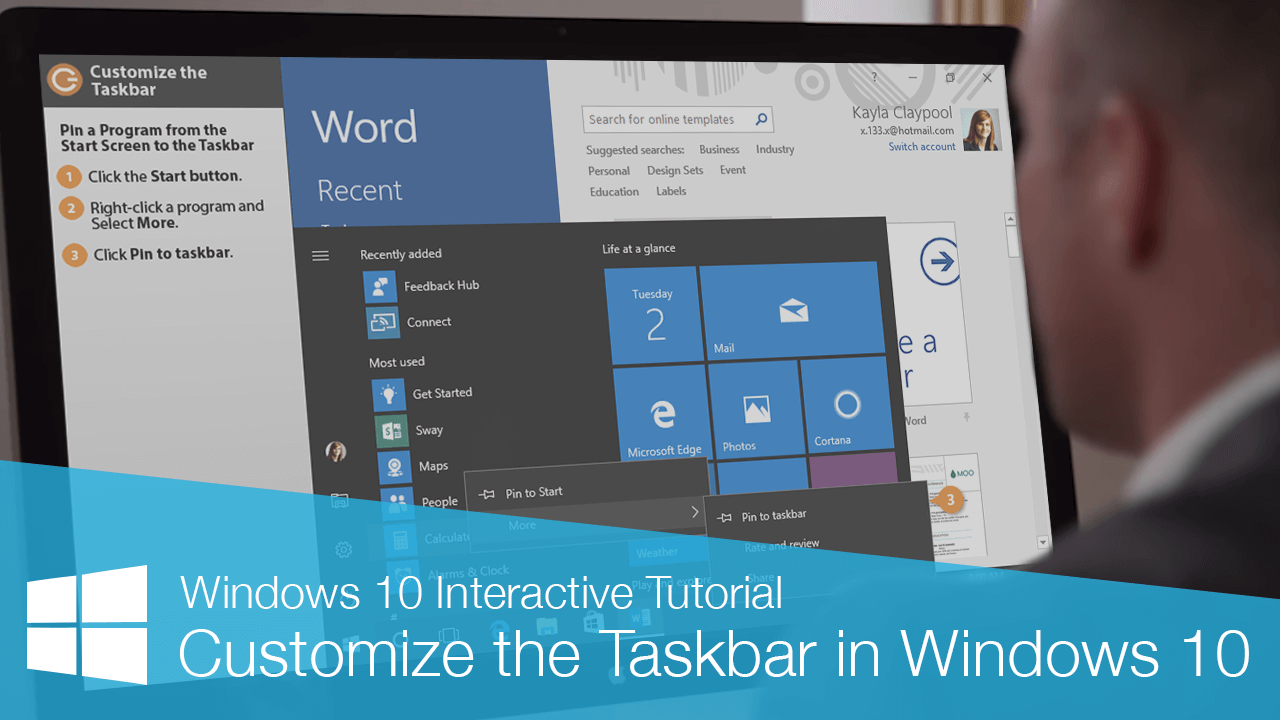Click the Design Sets suggested search

pyautogui.click(x=675, y=171)
